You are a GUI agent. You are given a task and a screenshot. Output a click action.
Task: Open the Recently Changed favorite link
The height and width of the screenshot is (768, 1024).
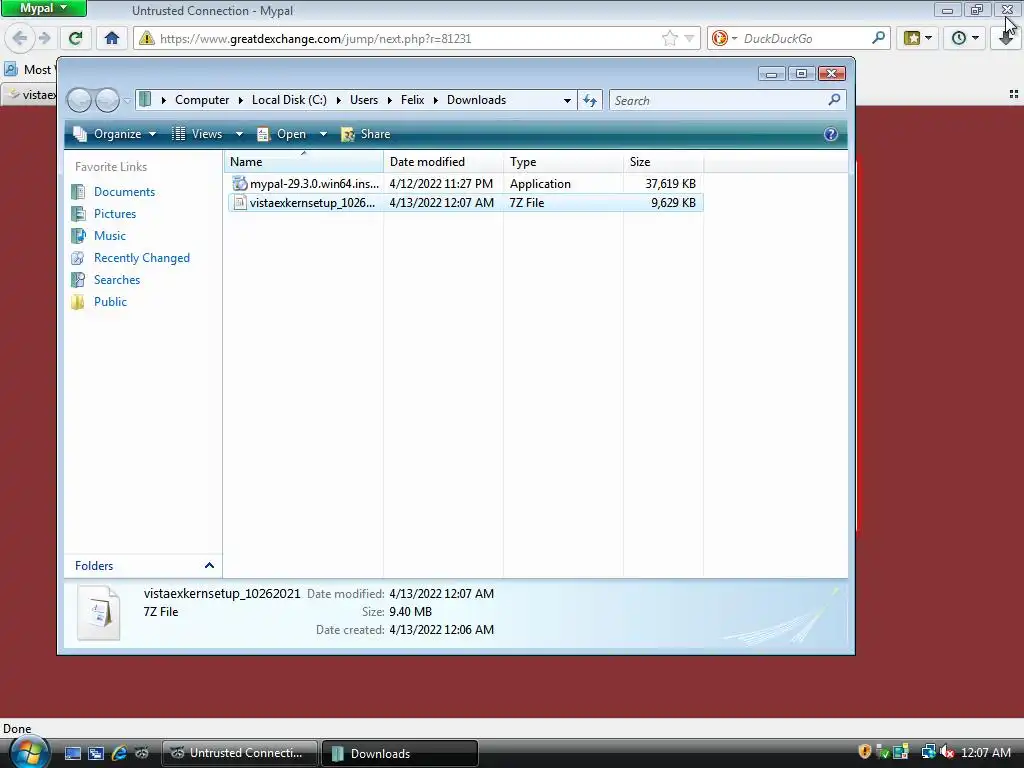pyautogui.click(x=142, y=258)
